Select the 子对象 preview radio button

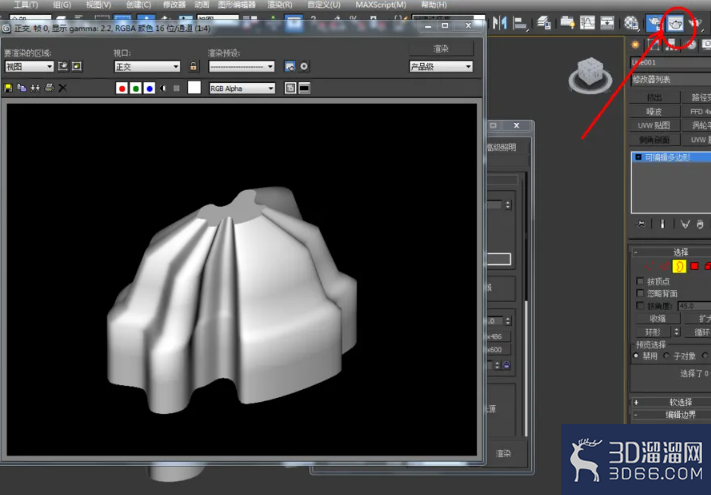(x=666, y=356)
